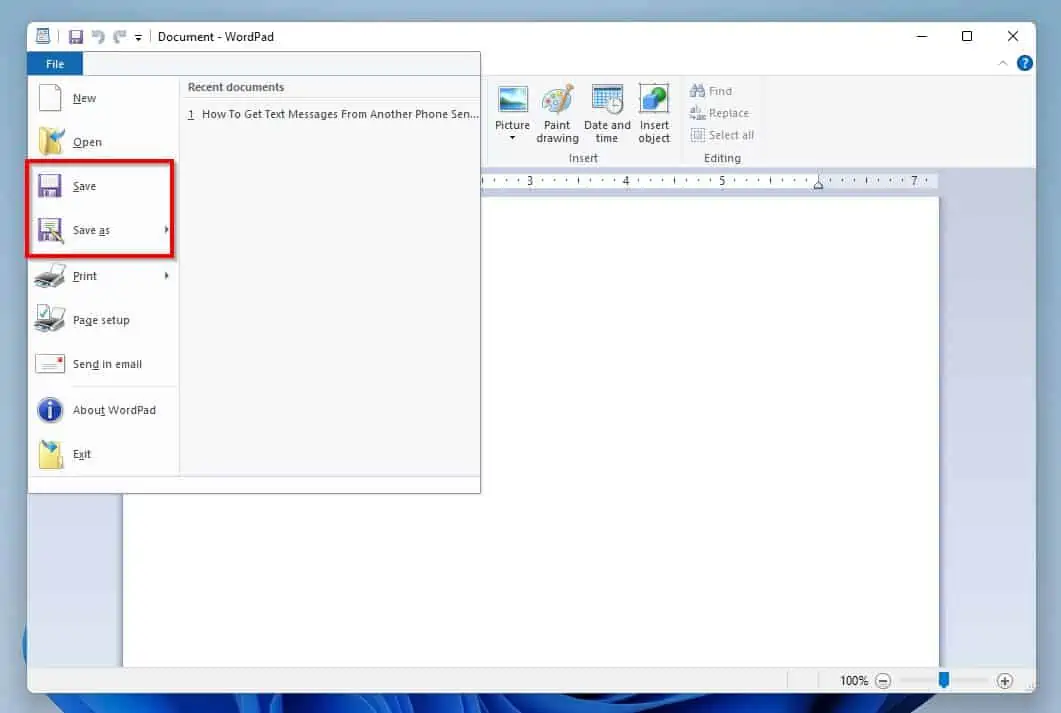
Task: Click Exit in the File menu
Action: pos(103,454)
